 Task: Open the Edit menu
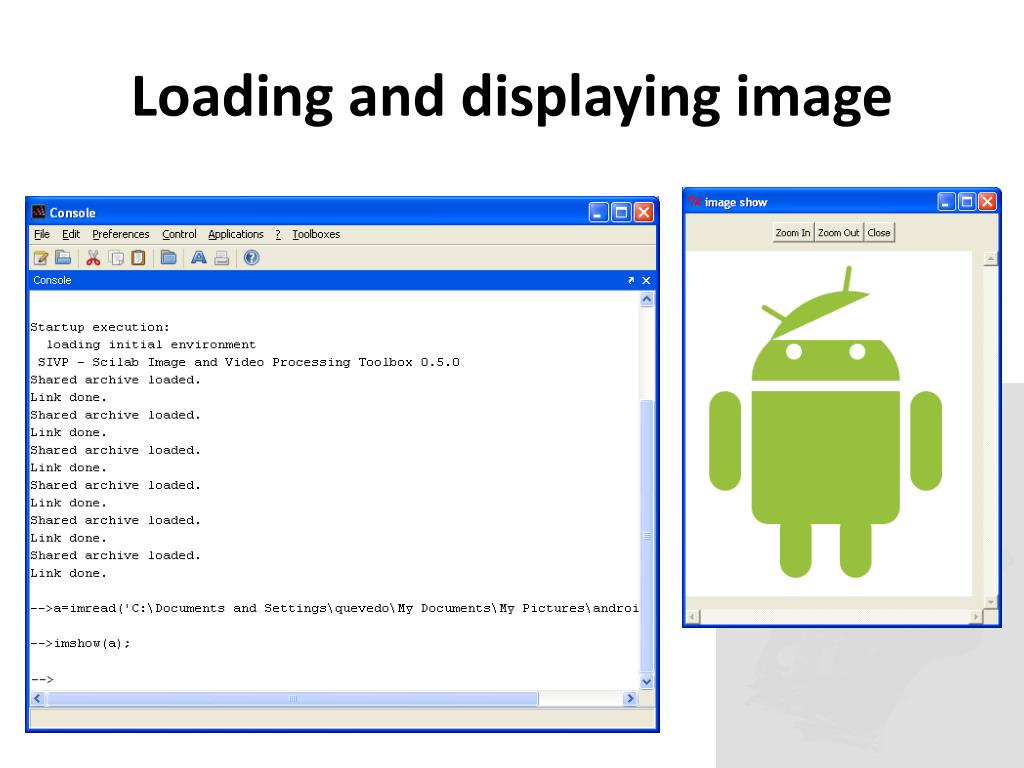coord(71,234)
